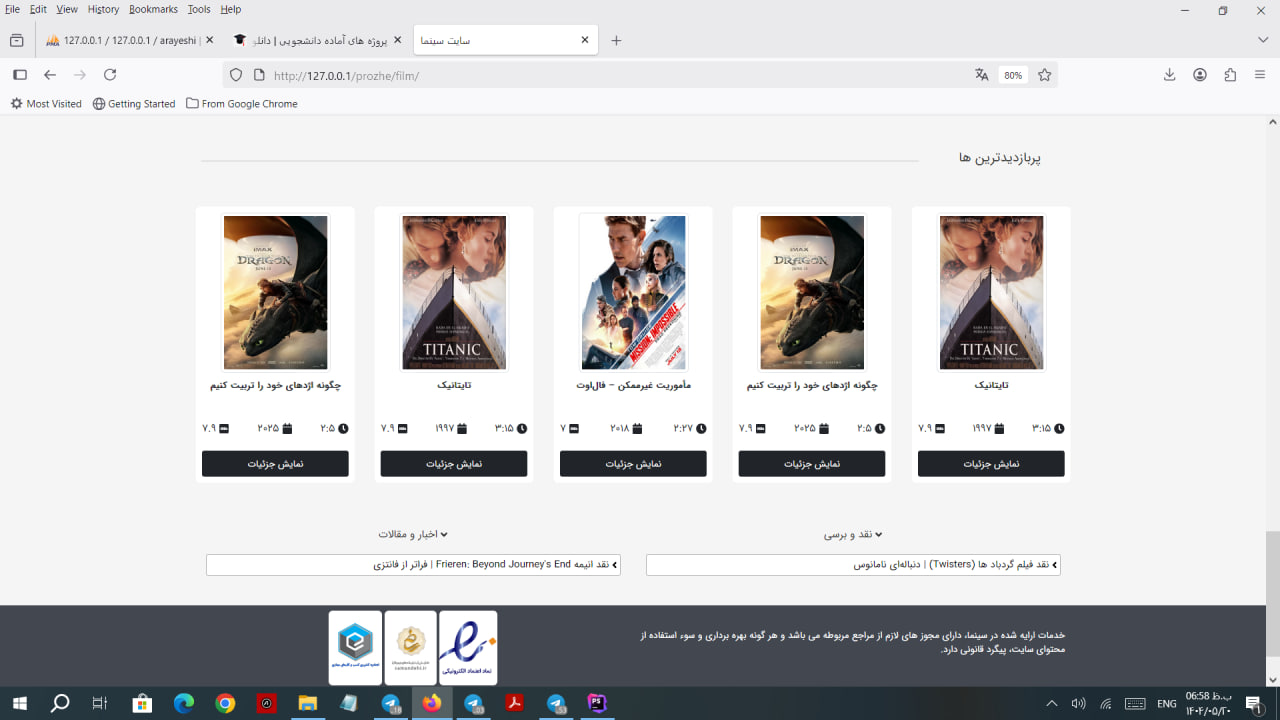Launch Microsoft Edge from the taskbar
1280x720 pixels.
(183, 704)
